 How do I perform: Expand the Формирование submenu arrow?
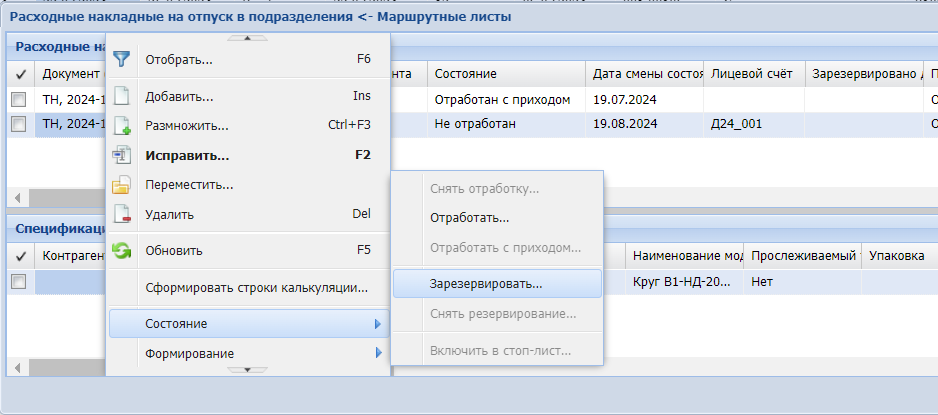(x=378, y=353)
